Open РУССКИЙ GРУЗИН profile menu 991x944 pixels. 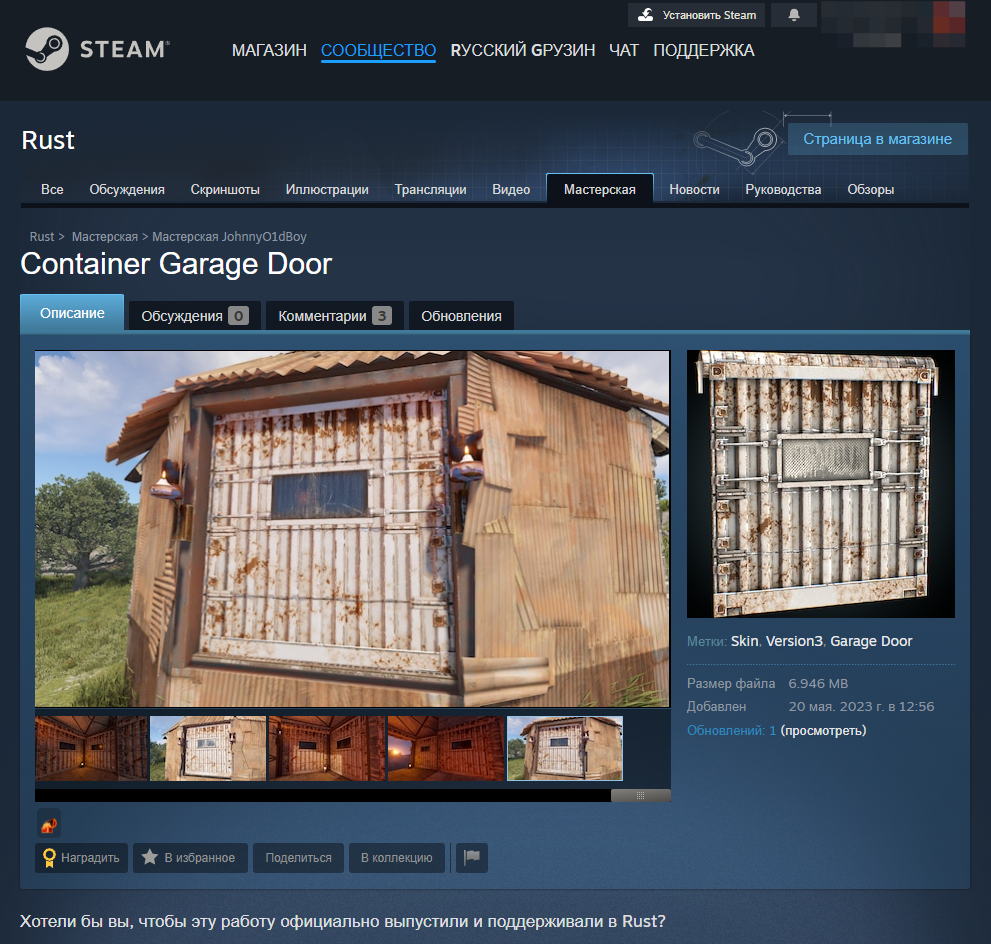(x=523, y=50)
